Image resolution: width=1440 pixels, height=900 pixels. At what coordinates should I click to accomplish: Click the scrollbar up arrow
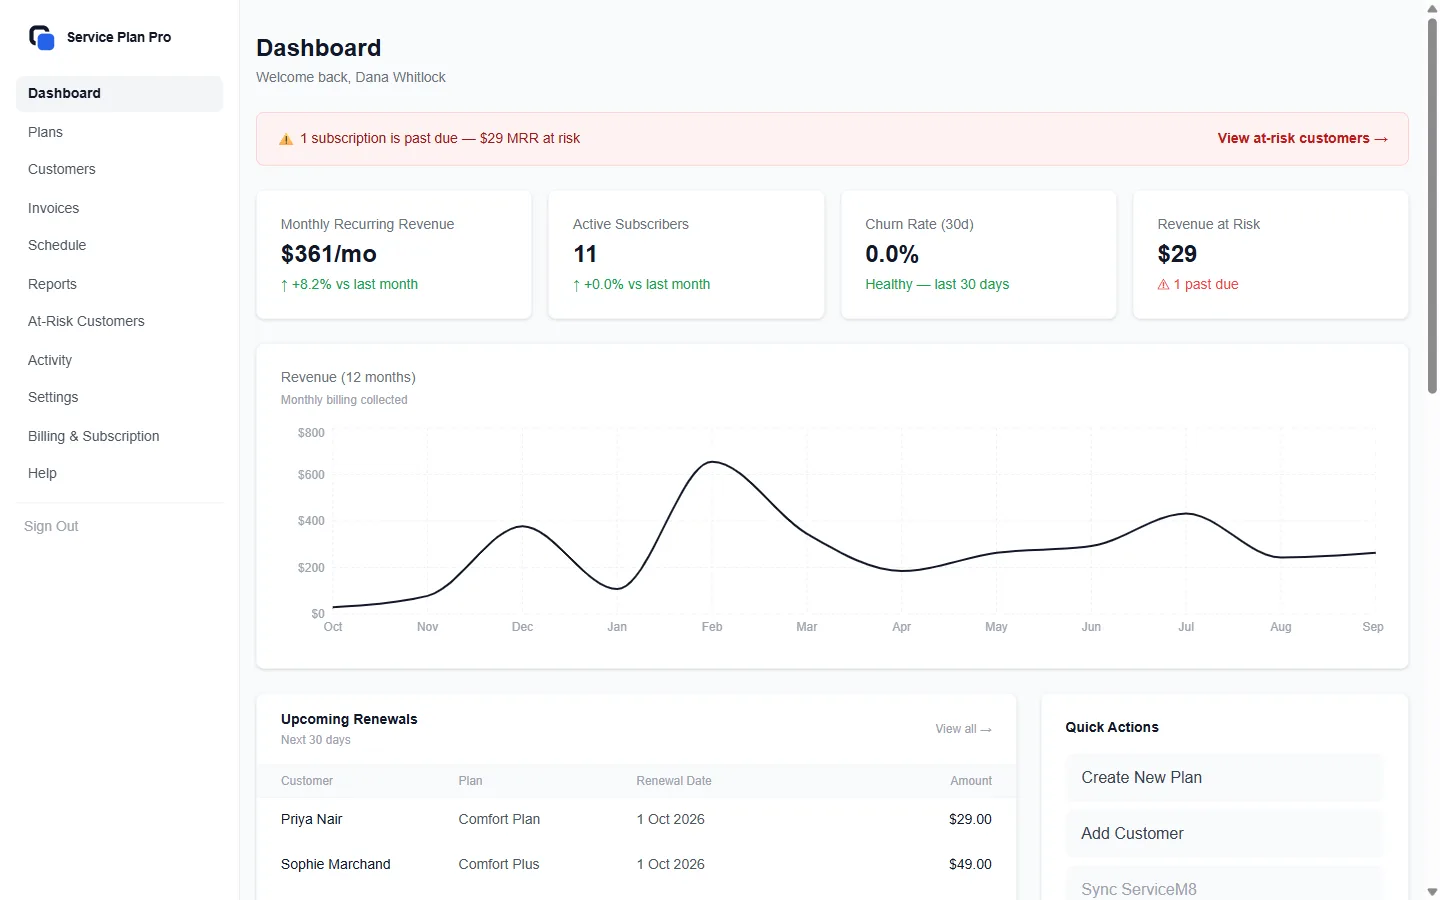[1432, 8]
